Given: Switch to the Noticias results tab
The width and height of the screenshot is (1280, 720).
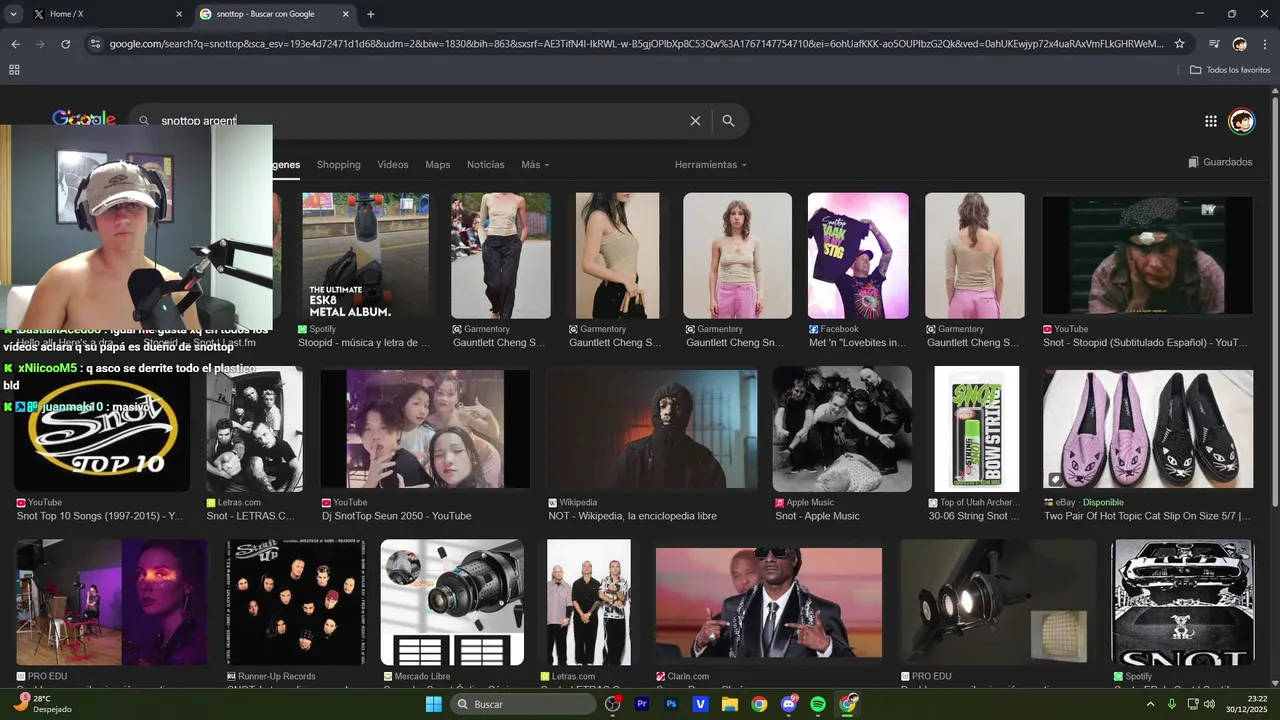Looking at the screenshot, I should click(486, 165).
